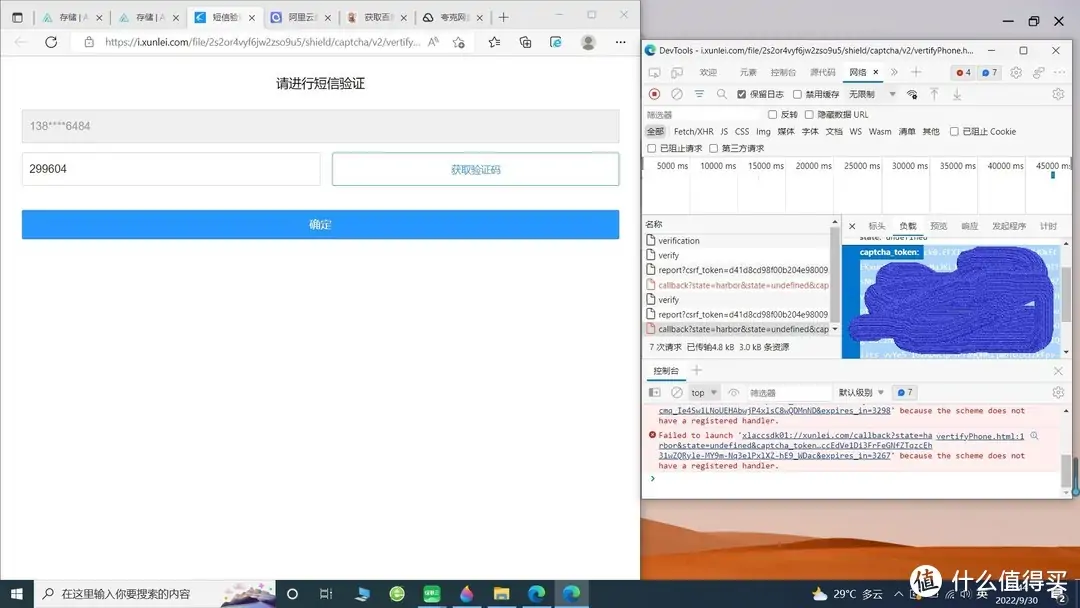The width and height of the screenshot is (1080, 608).
Task: Enable the 保留日志 checkbox
Action: pyautogui.click(x=740, y=95)
